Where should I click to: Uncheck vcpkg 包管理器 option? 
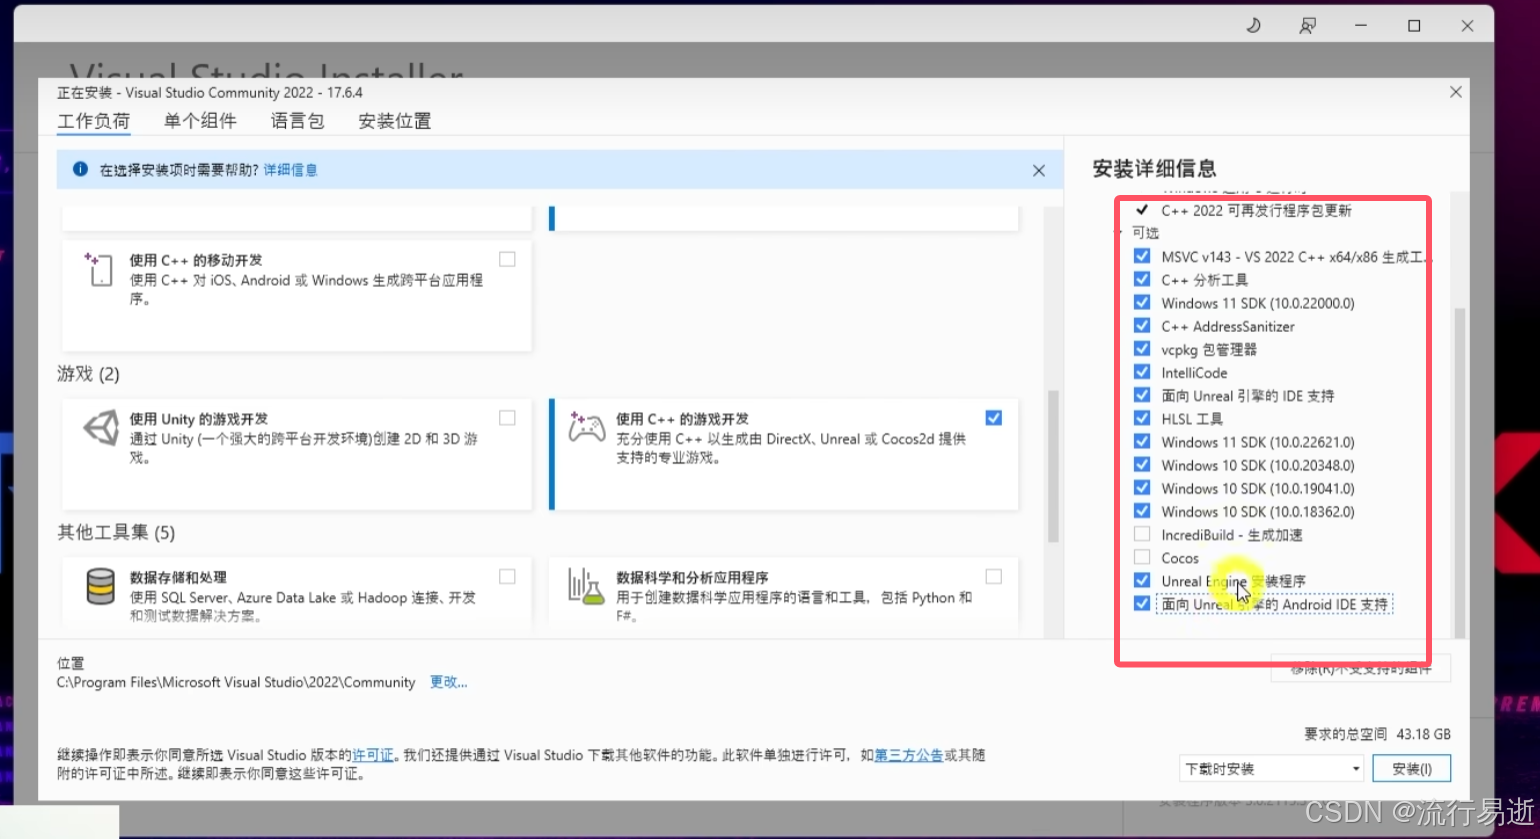click(x=1142, y=348)
